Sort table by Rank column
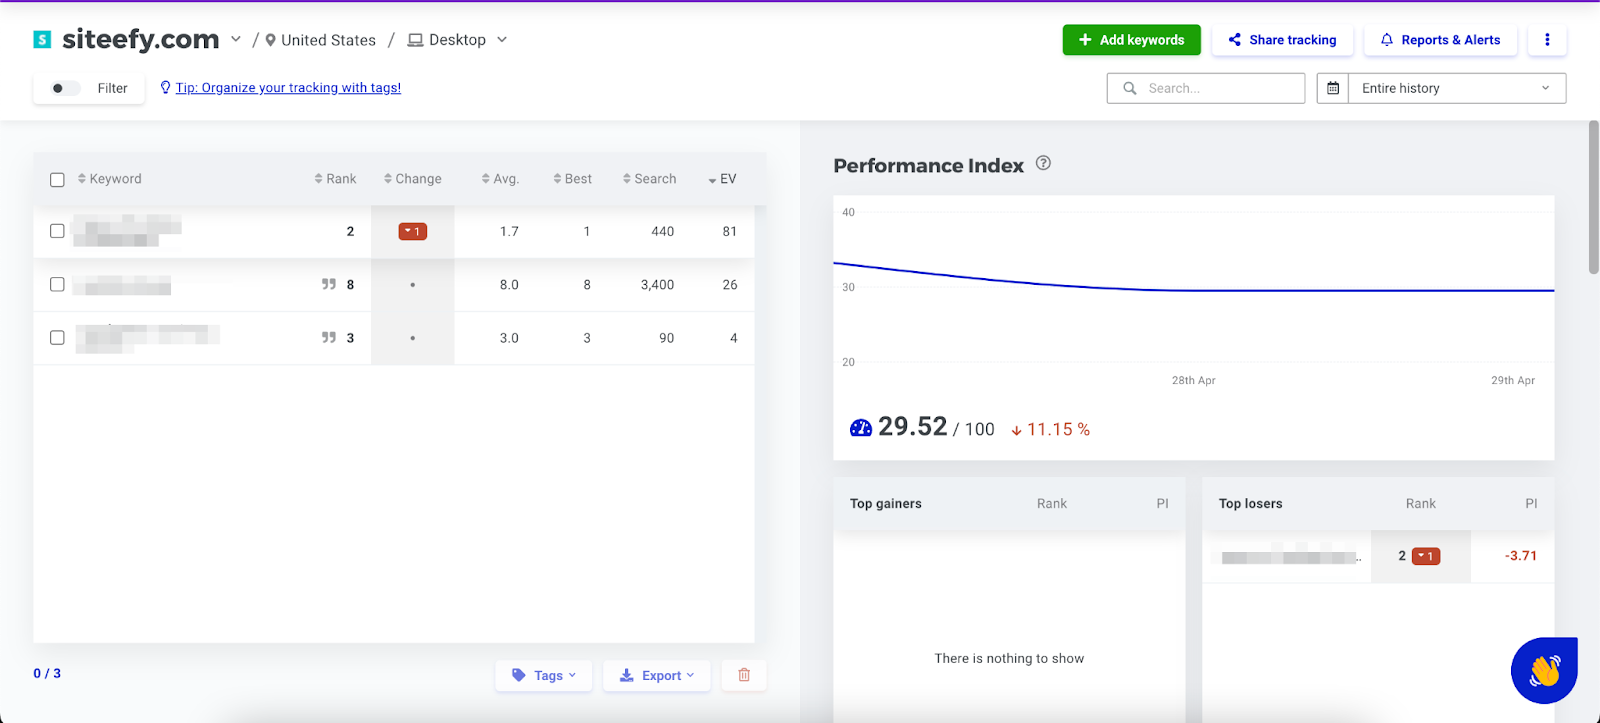This screenshot has height=723, width=1600. tap(335, 179)
